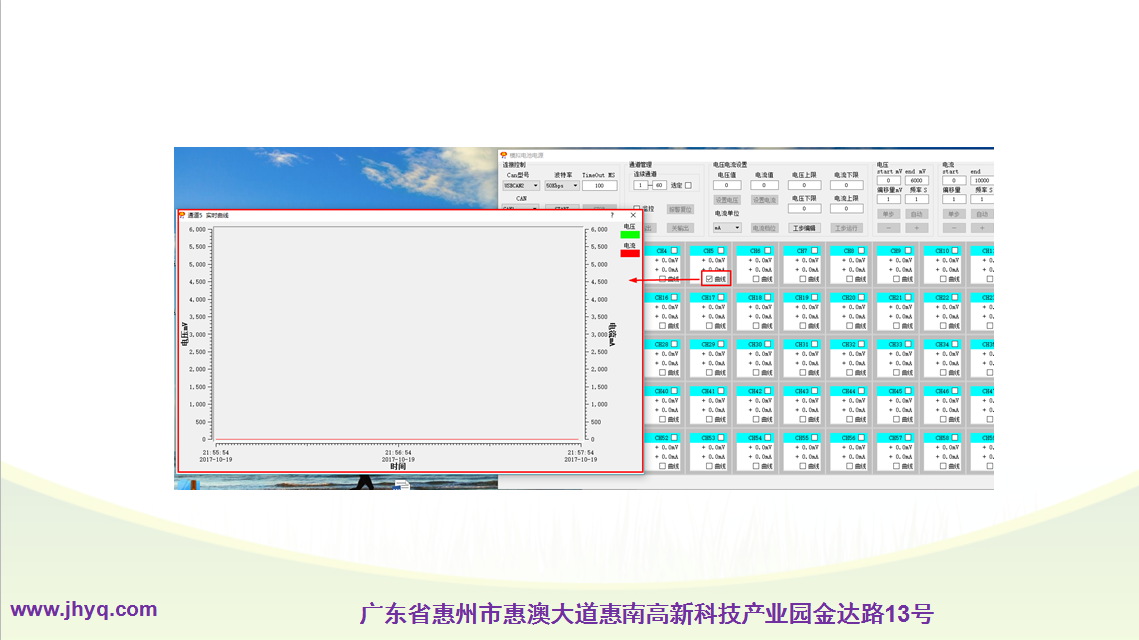Click the app icon in the 实时曲线 window title bar
The height and width of the screenshot is (640, 1139).
coord(182,215)
